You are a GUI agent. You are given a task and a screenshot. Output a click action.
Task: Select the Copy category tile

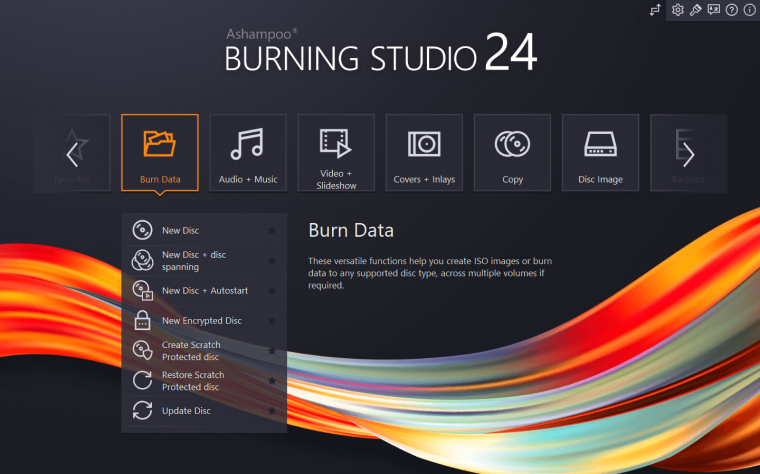tap(512, 153)
